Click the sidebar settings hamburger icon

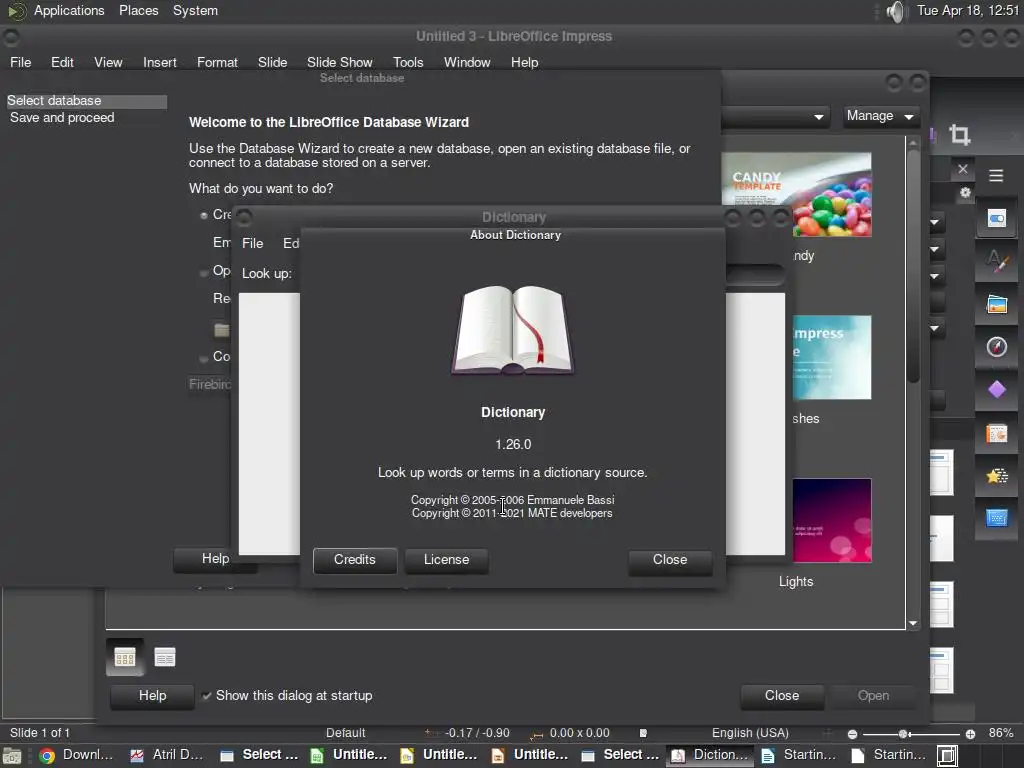point(996,176)
